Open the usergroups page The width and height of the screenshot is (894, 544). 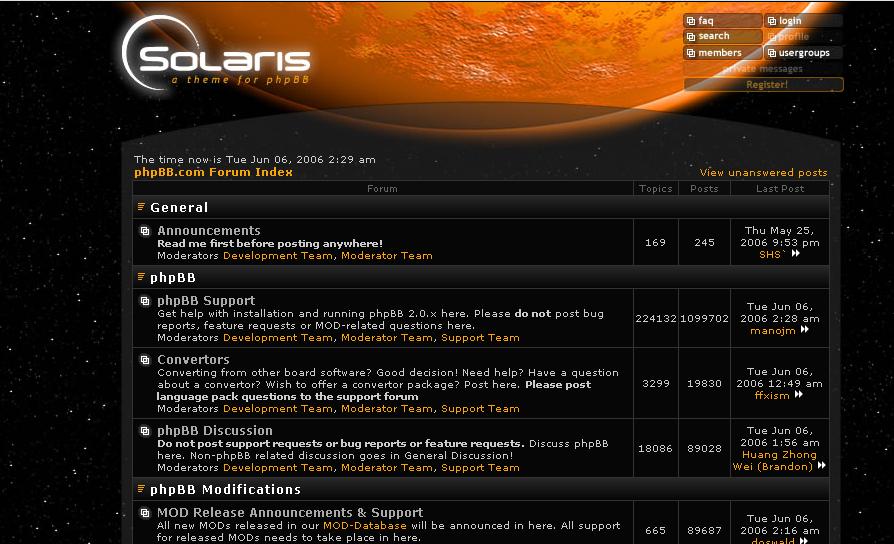803,52
